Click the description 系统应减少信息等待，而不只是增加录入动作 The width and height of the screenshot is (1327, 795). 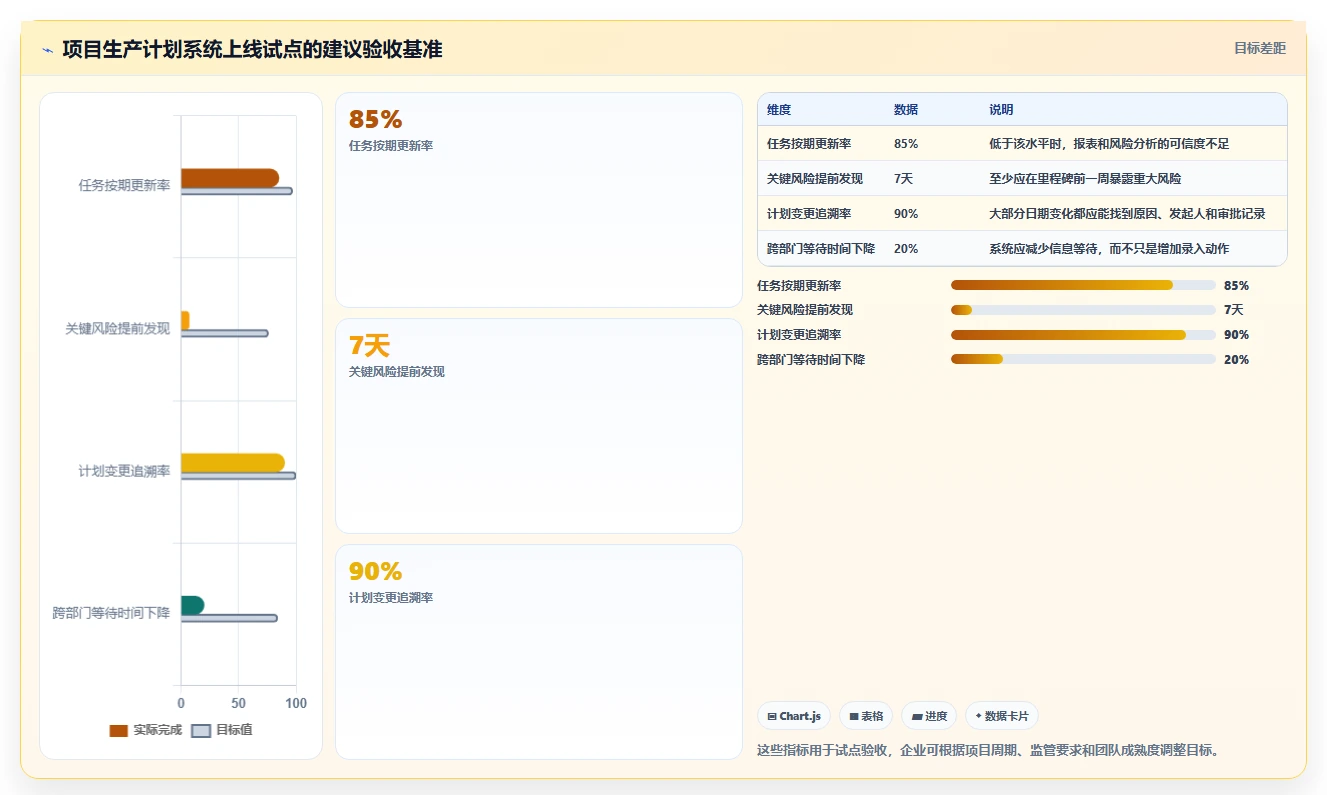pyautogui.click(x=1109, y=249)
